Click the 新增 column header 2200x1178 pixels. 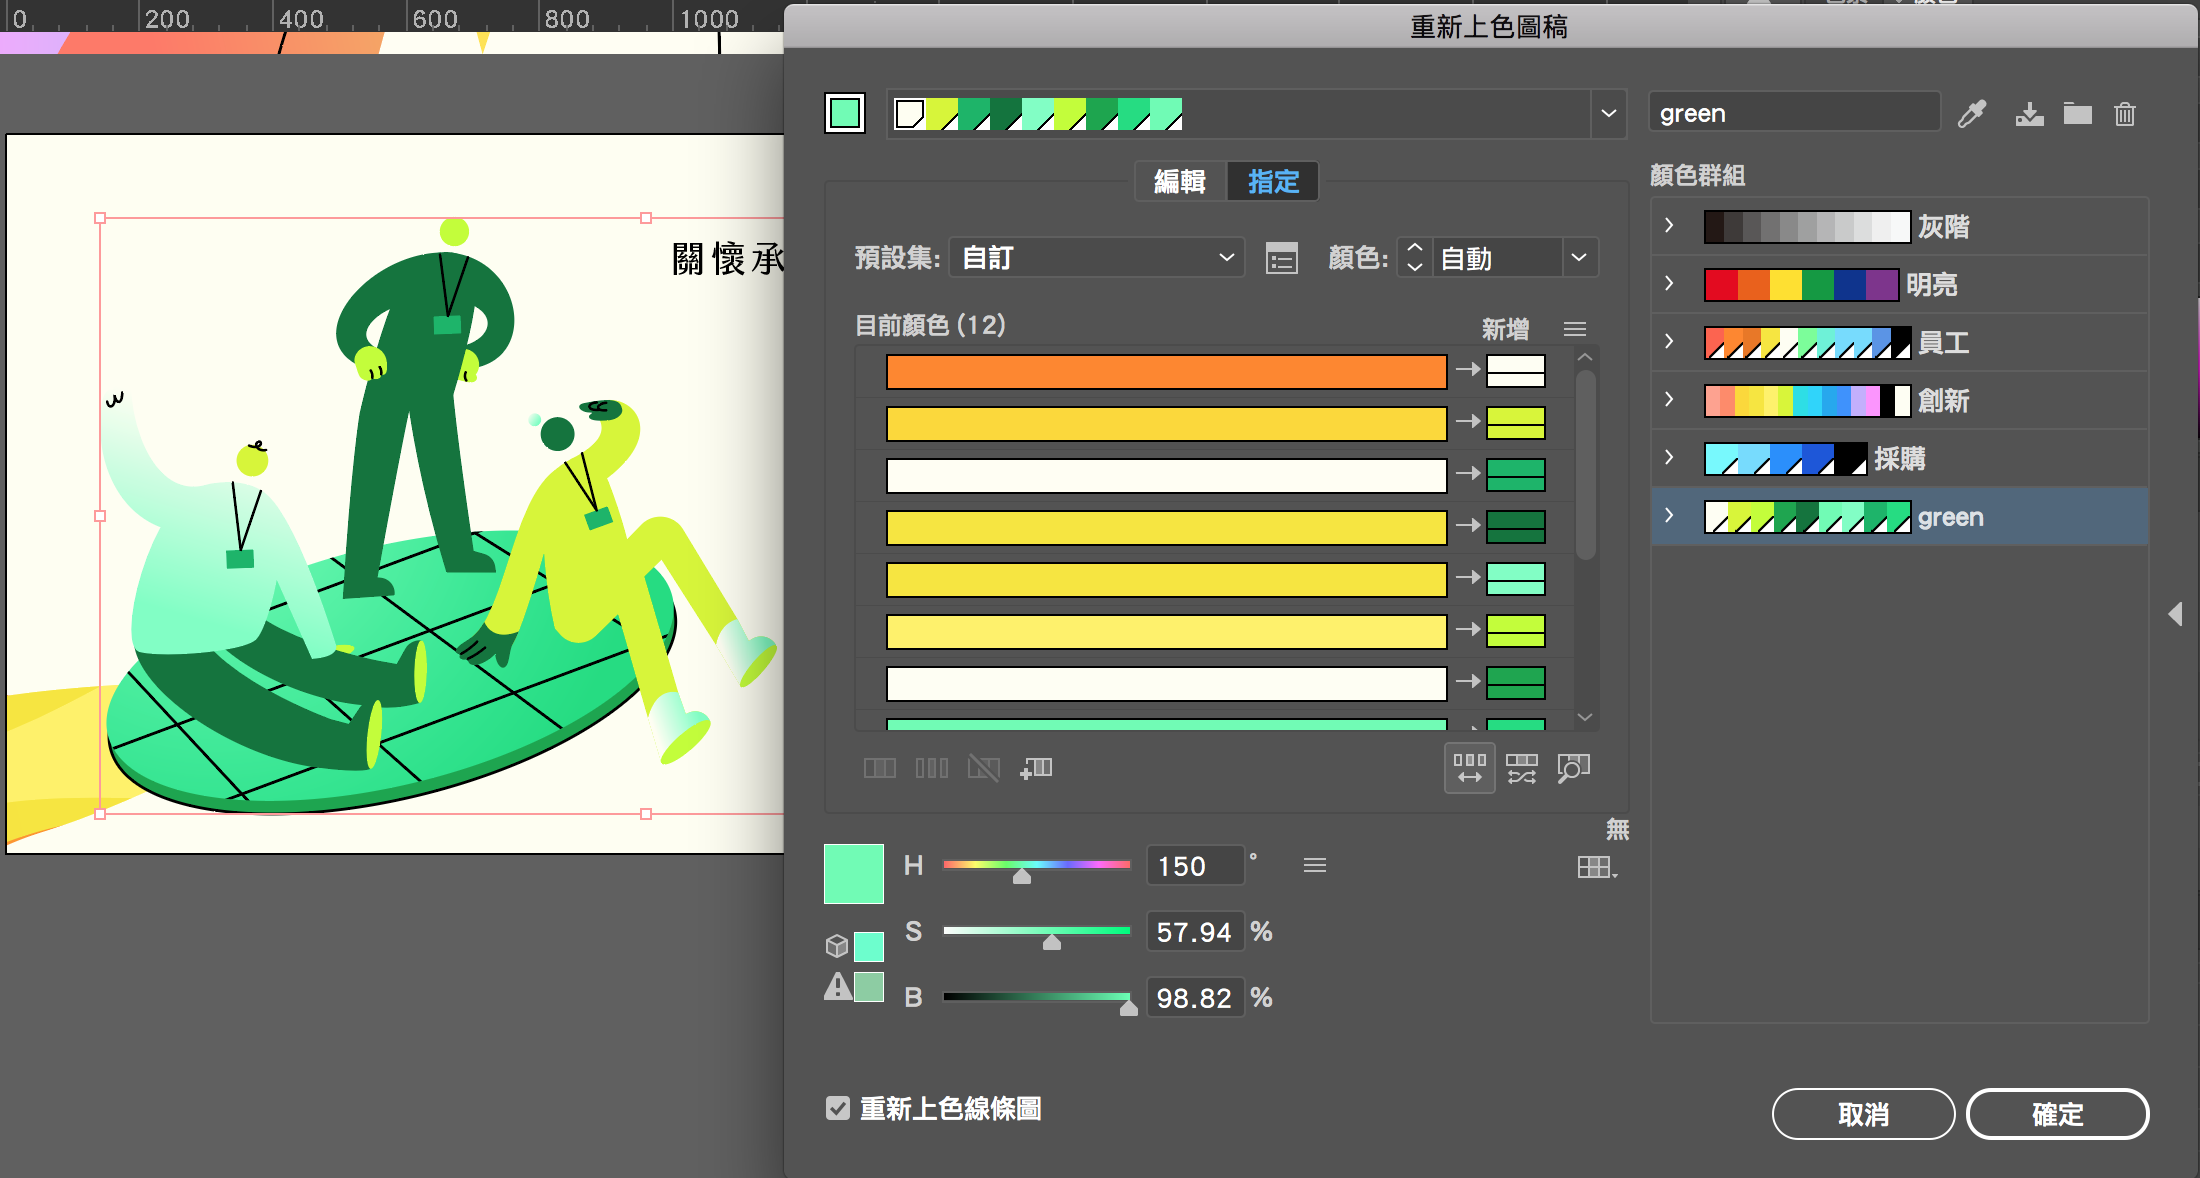pos(1505,329)
